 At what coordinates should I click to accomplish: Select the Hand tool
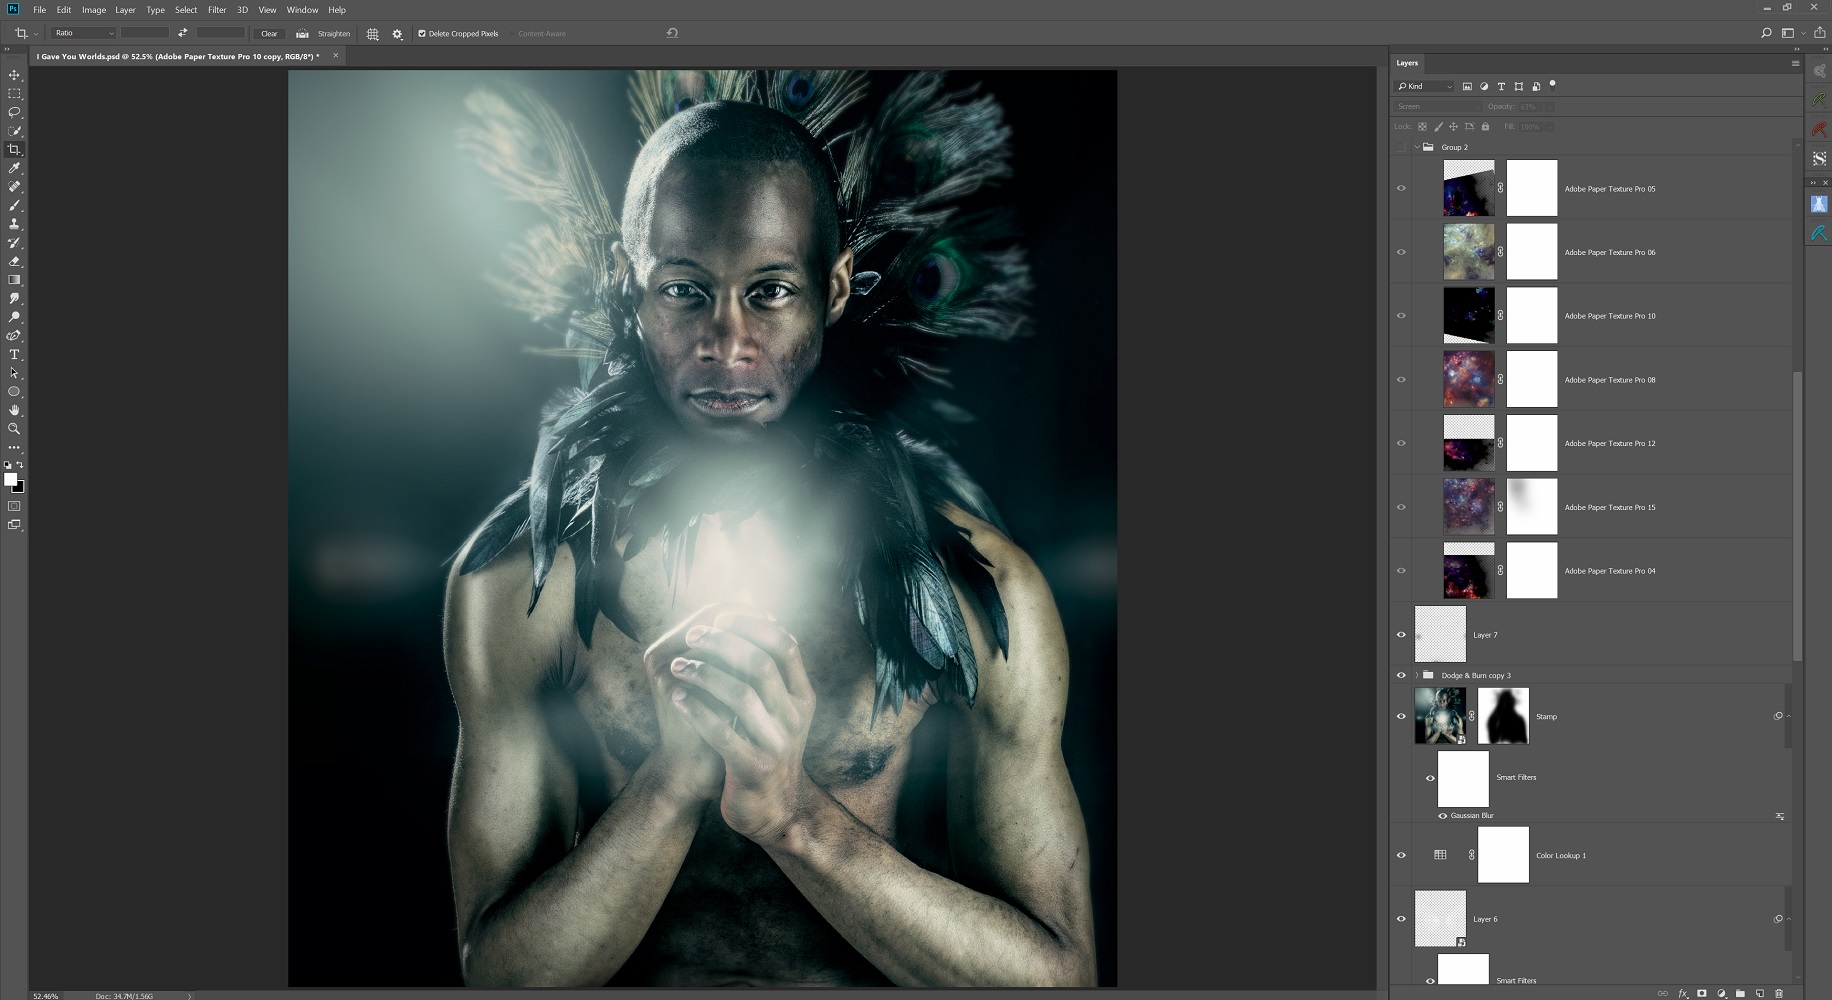tap(14, 410)
